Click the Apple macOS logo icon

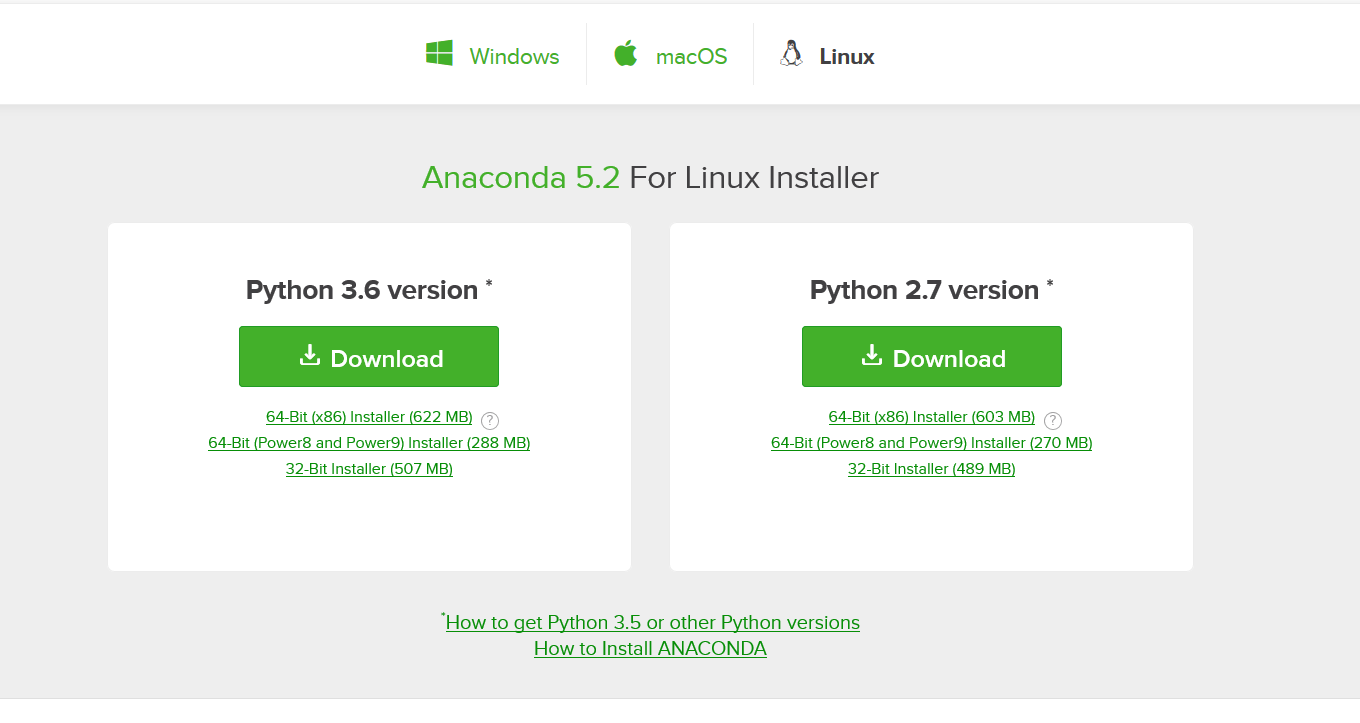tap(626, 54)
